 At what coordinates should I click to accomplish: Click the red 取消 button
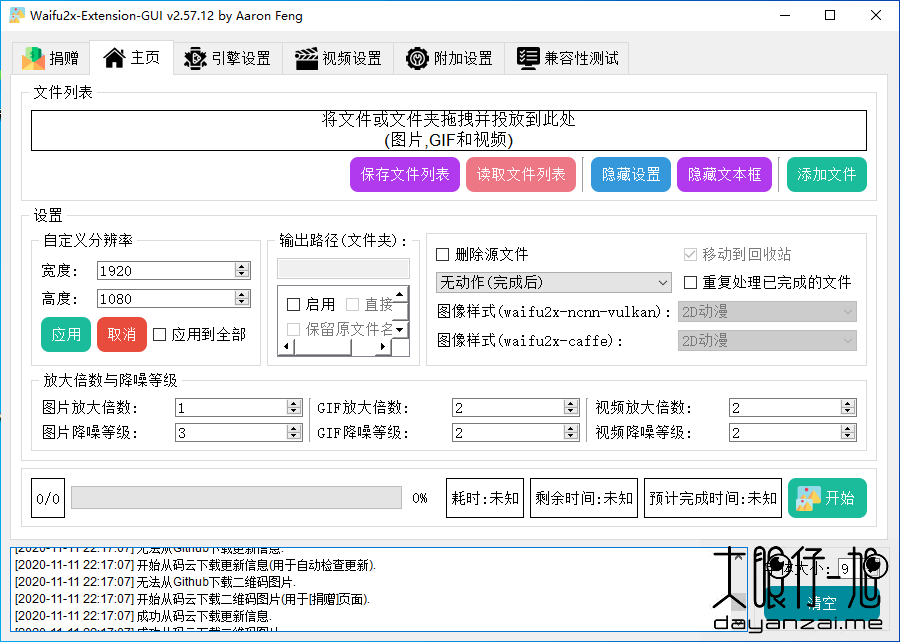pyautogui.click(x=122, y=334)
